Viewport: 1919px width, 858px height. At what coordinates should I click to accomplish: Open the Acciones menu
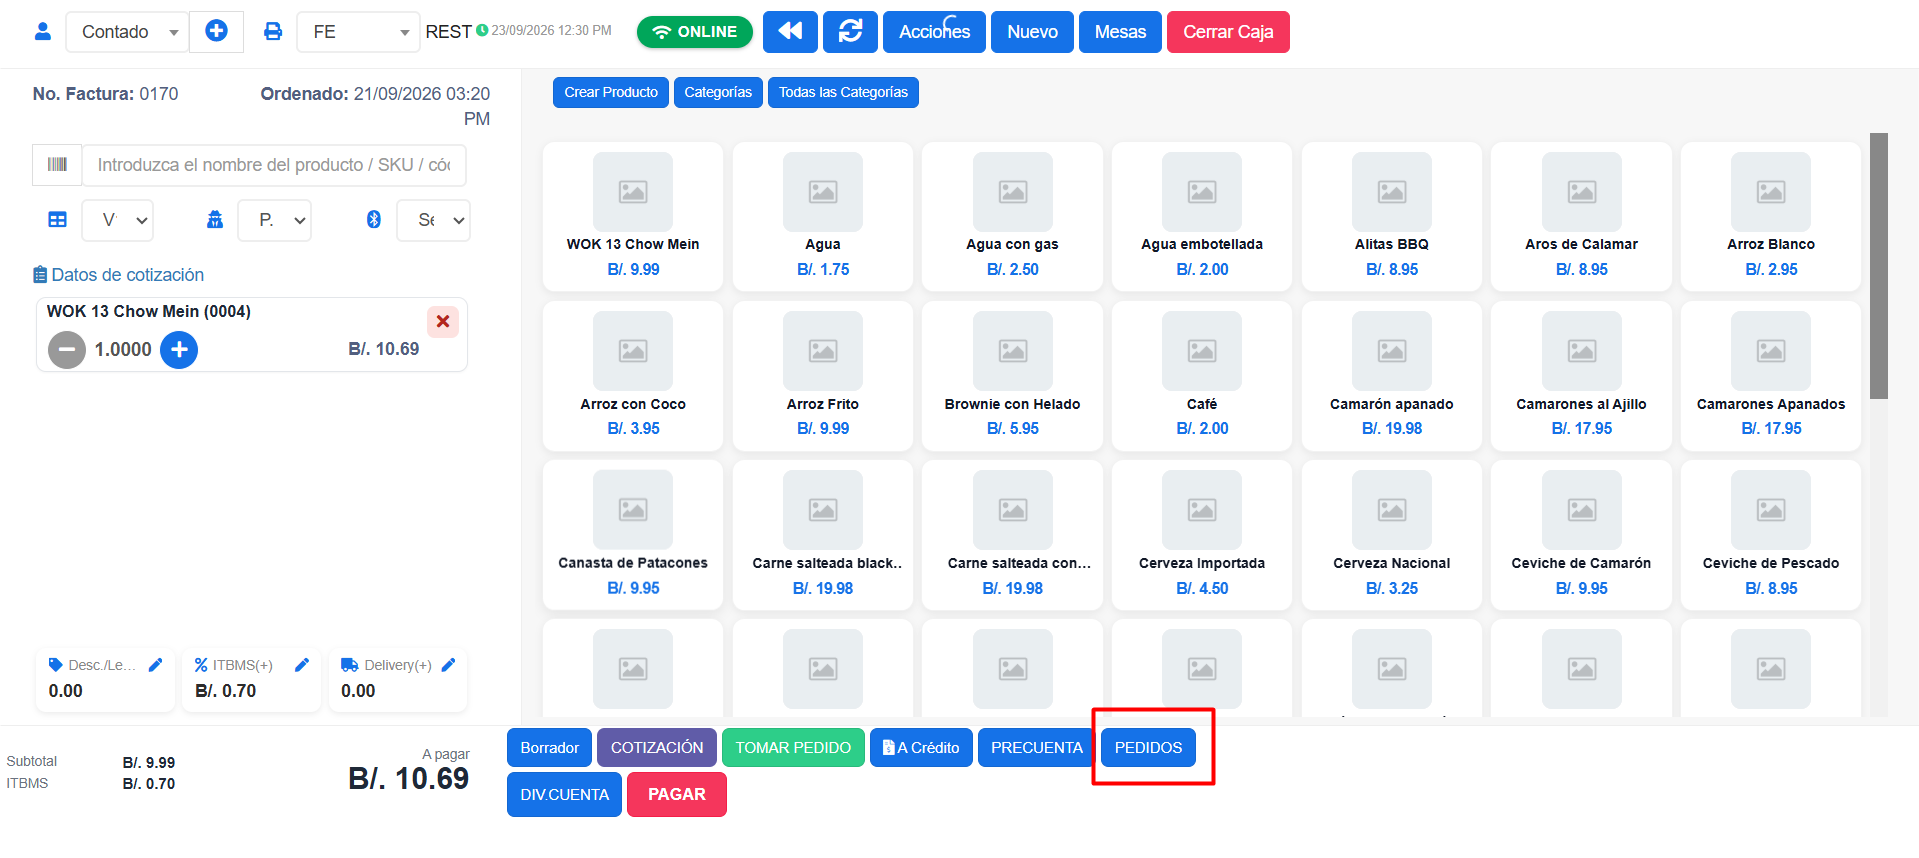click(934, 32)
